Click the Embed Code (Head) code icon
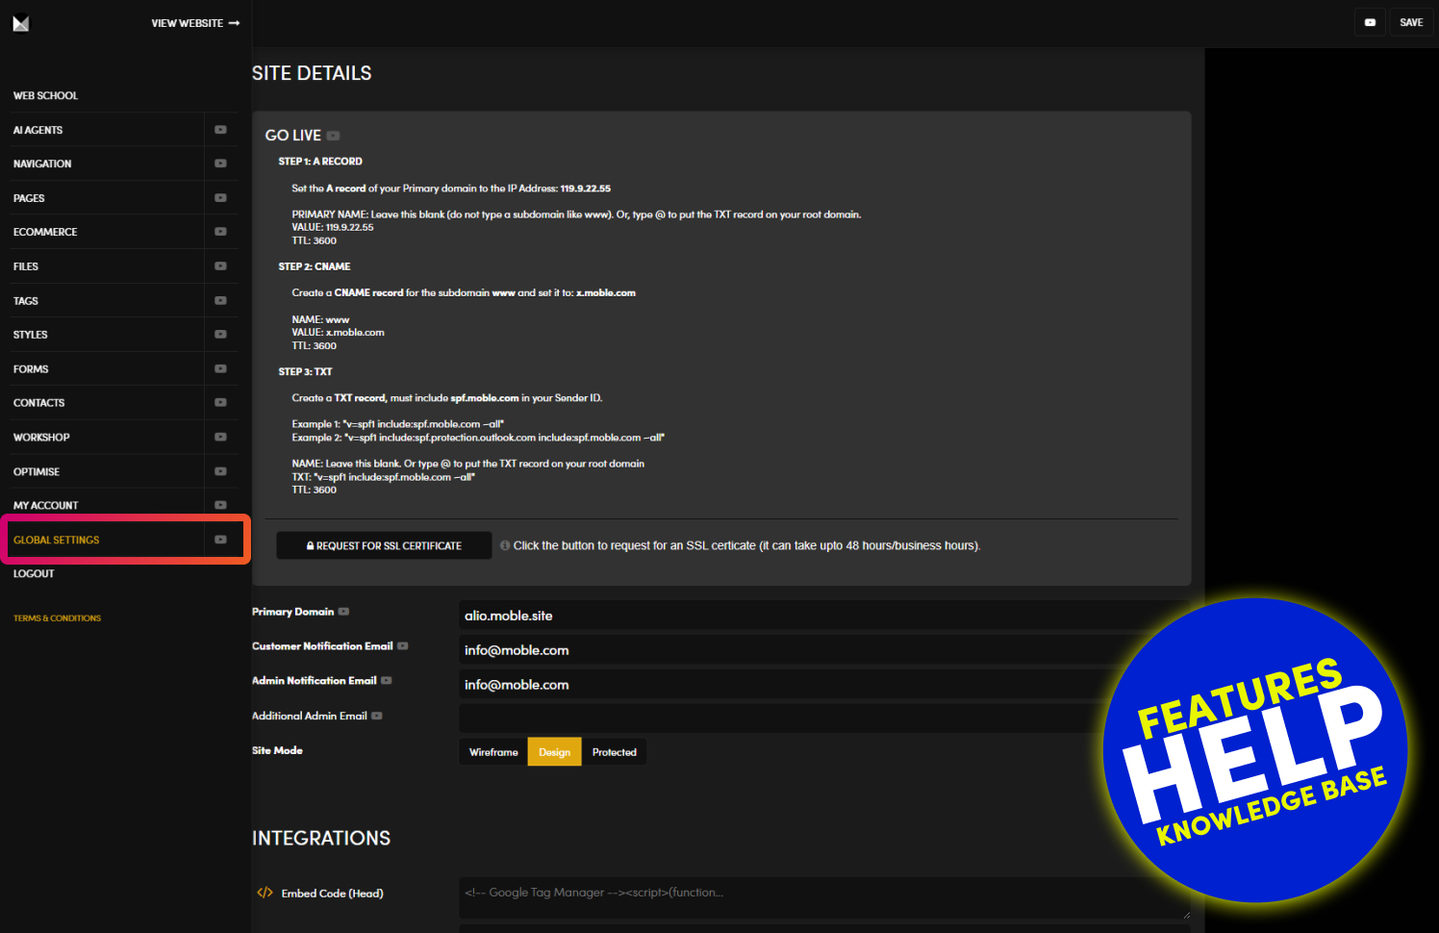This screenshot has height=933, width=1439. coord(265,893)
